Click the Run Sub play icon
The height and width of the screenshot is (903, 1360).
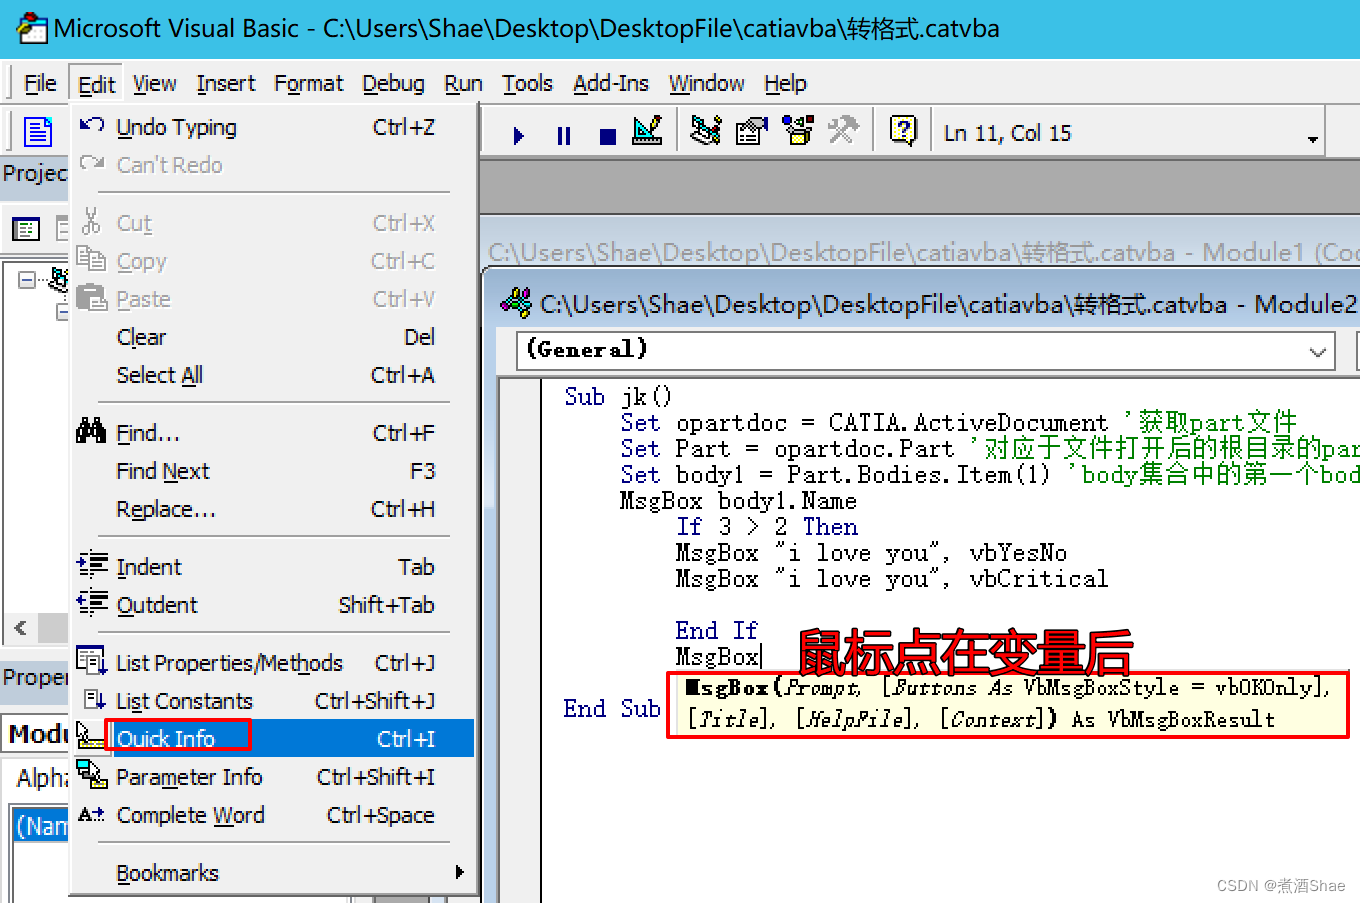coord(518,135)
